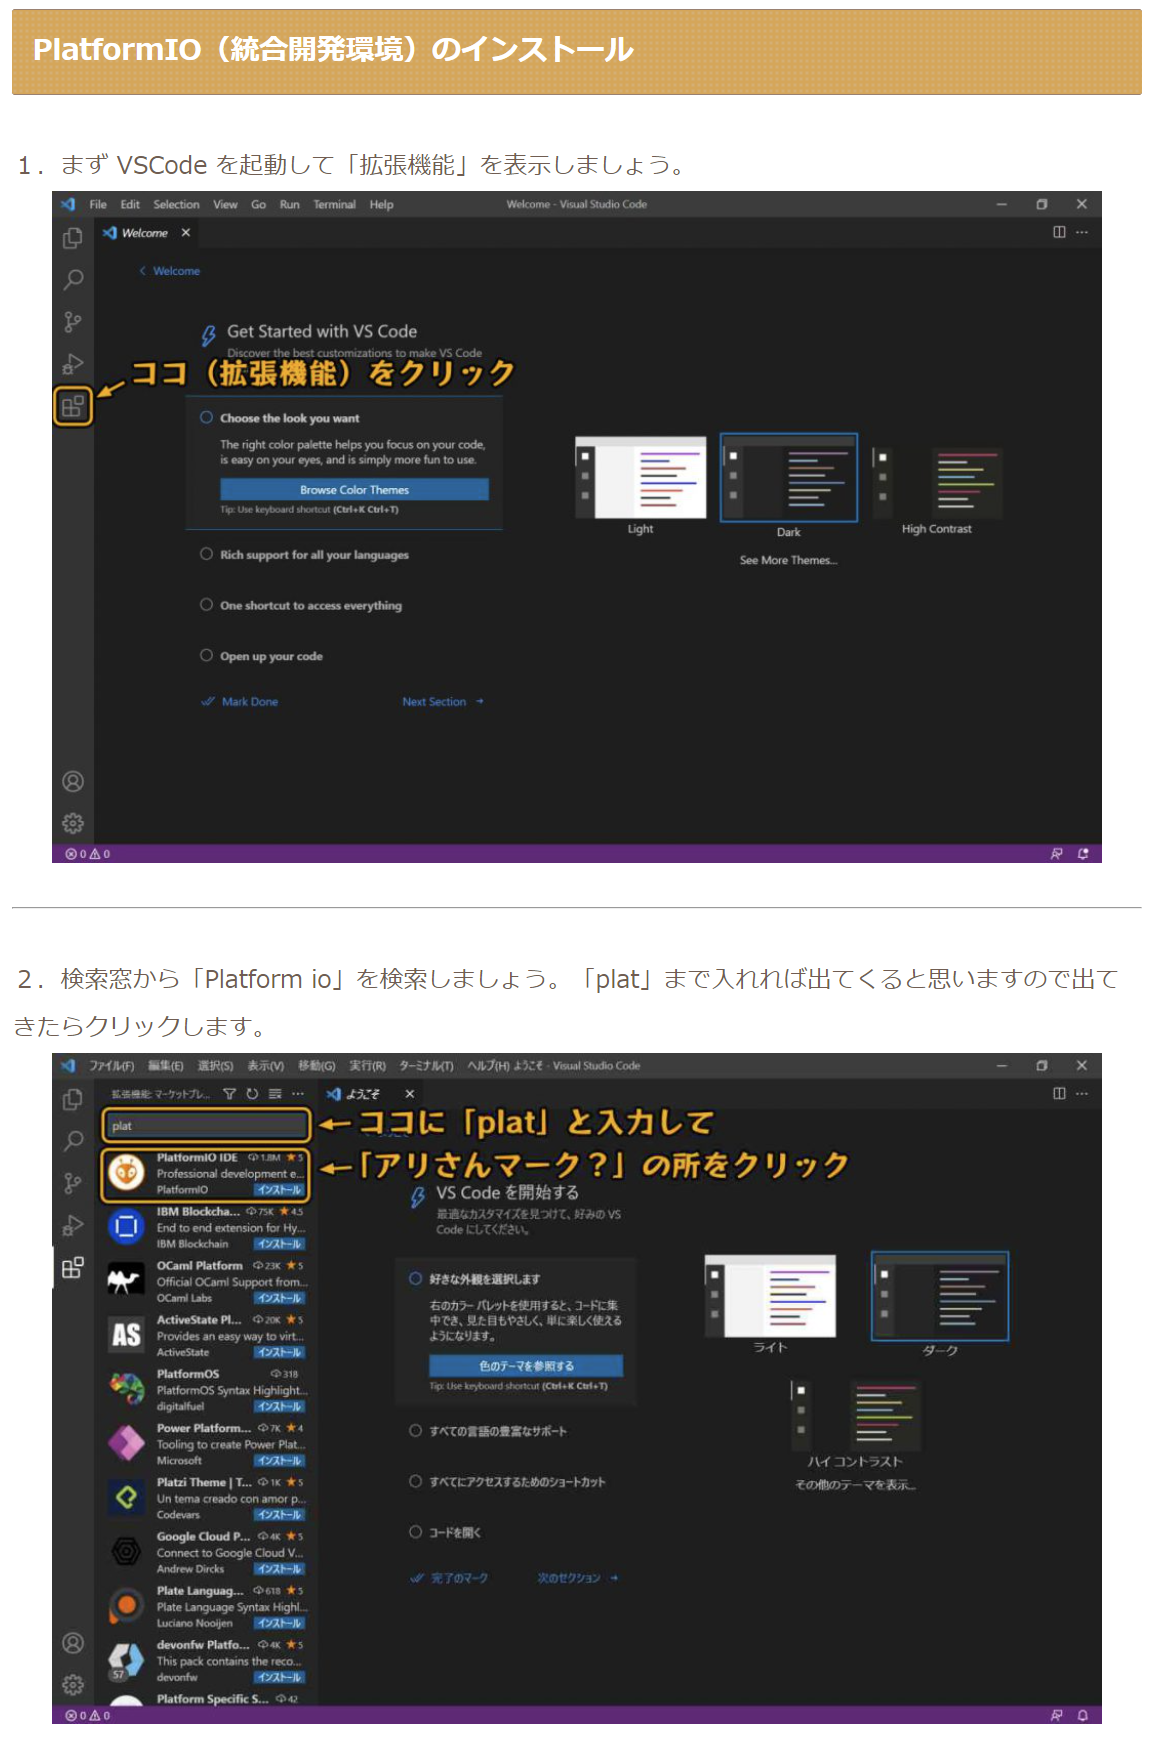Select 'Rich support for all your languages' radio
This screenshot has height=1737, width=1168.
coord(206,554)
